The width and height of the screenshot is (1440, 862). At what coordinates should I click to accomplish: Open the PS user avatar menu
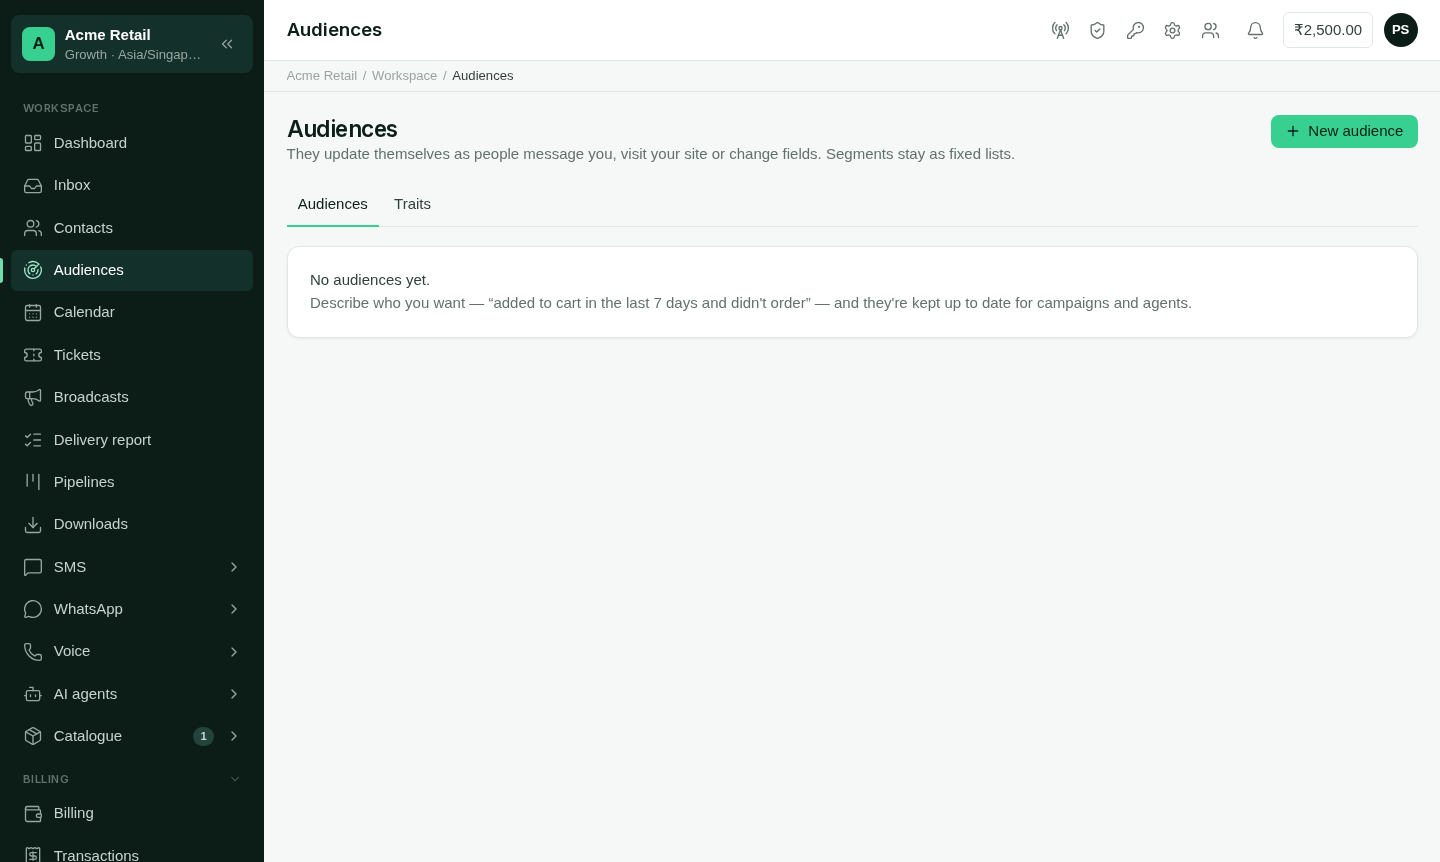pyautogui.click(x=1401, y=30)
